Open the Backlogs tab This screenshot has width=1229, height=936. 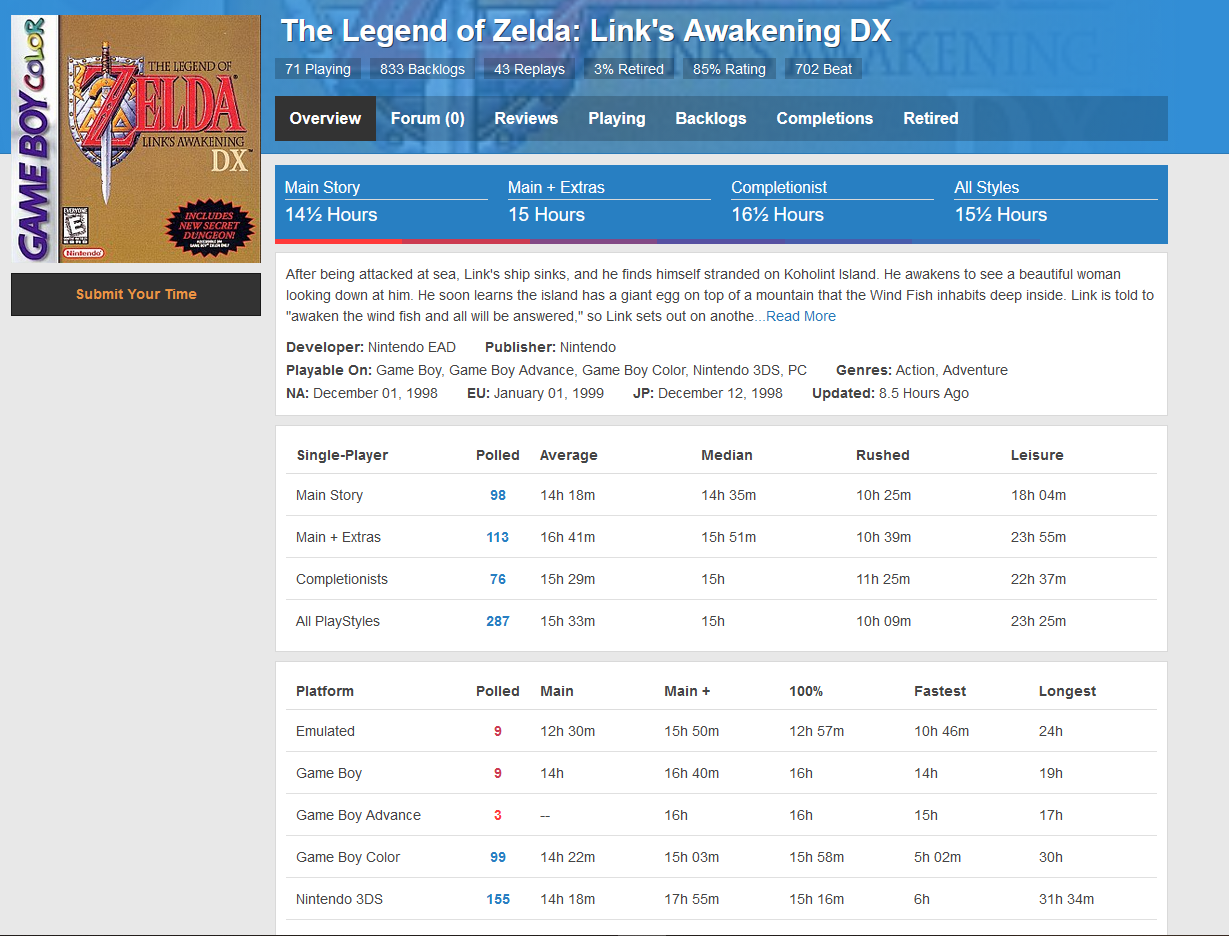point(711,118)
